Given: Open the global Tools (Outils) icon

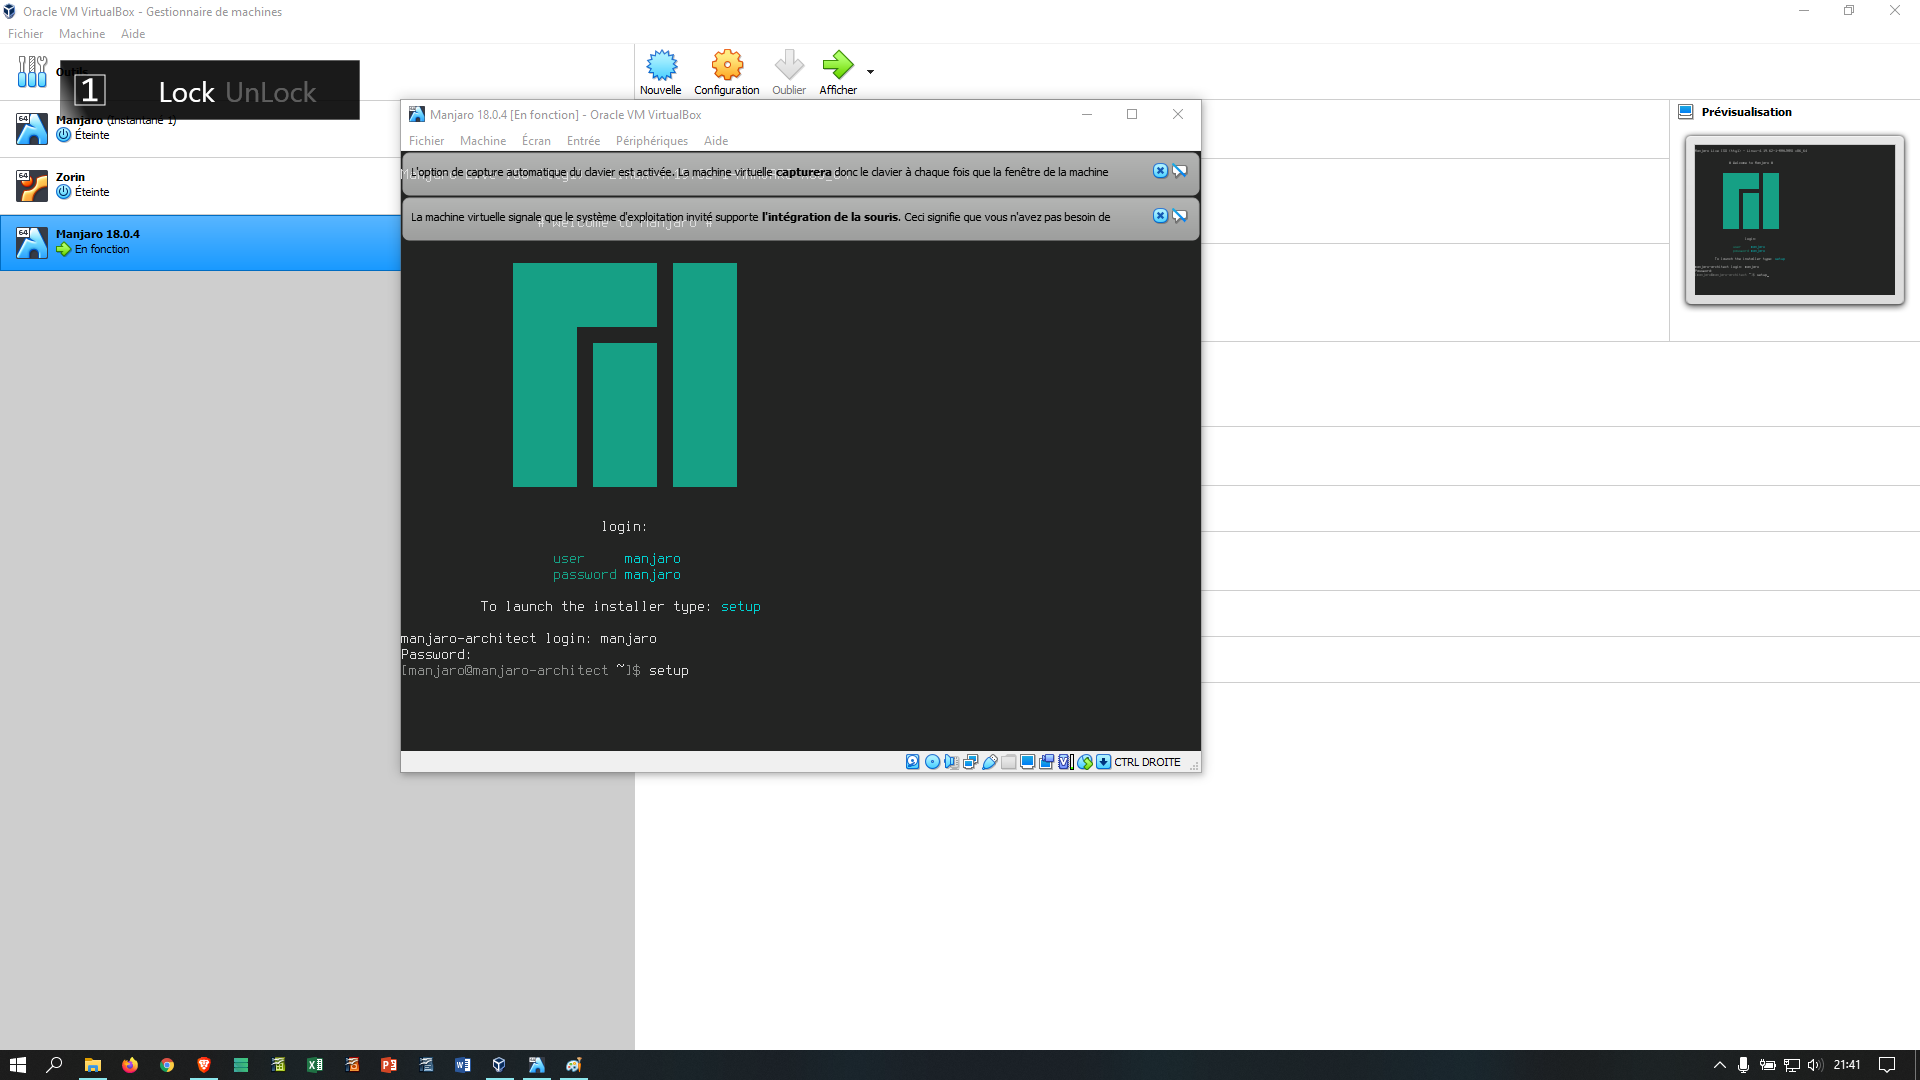Looking at the screenshot, I should [x=32, y=71].
